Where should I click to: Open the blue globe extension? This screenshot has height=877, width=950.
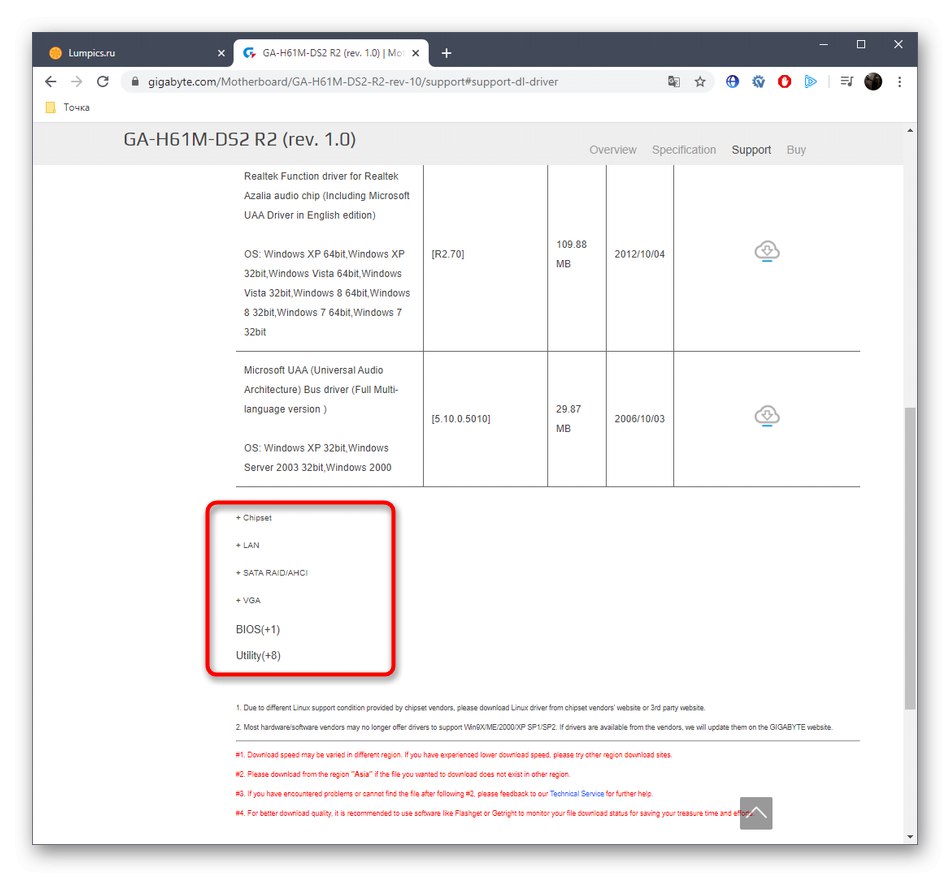pos(732,81)
